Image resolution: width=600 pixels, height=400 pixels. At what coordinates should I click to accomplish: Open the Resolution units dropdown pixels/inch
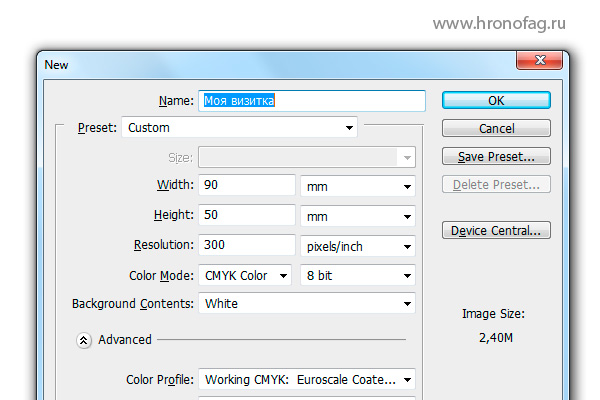click(x=358, y=246)
